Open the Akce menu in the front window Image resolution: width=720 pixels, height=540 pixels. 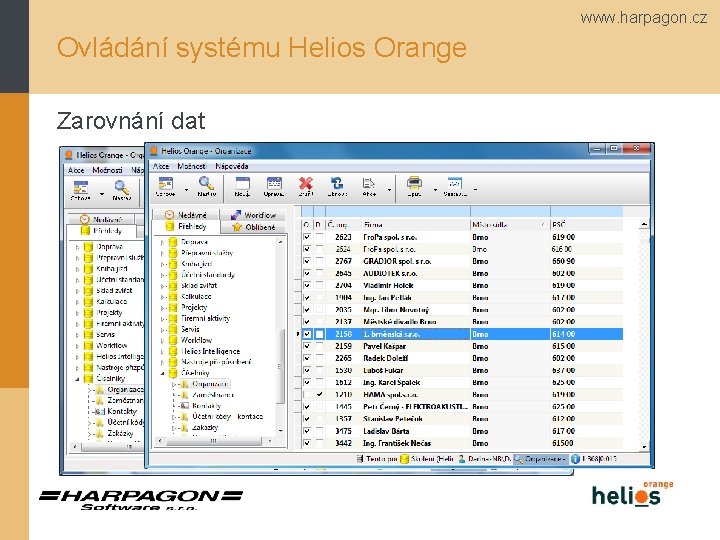pos(161,166)
